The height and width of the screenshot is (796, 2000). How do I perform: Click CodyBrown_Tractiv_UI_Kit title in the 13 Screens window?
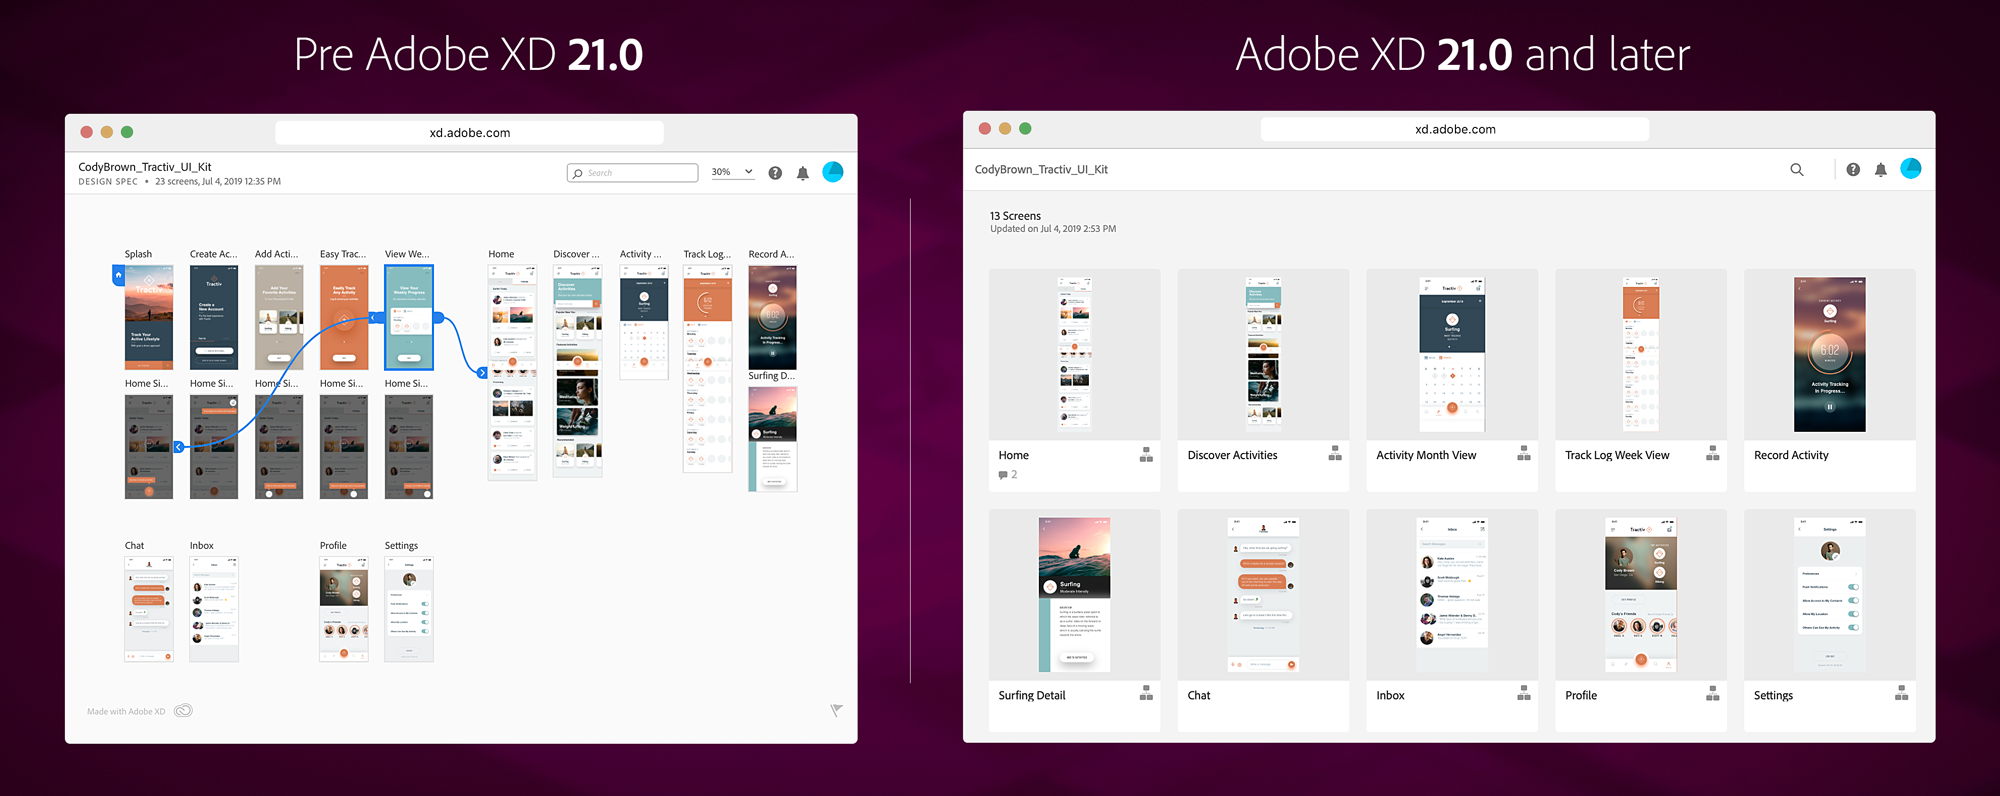tap(1041, 170)
